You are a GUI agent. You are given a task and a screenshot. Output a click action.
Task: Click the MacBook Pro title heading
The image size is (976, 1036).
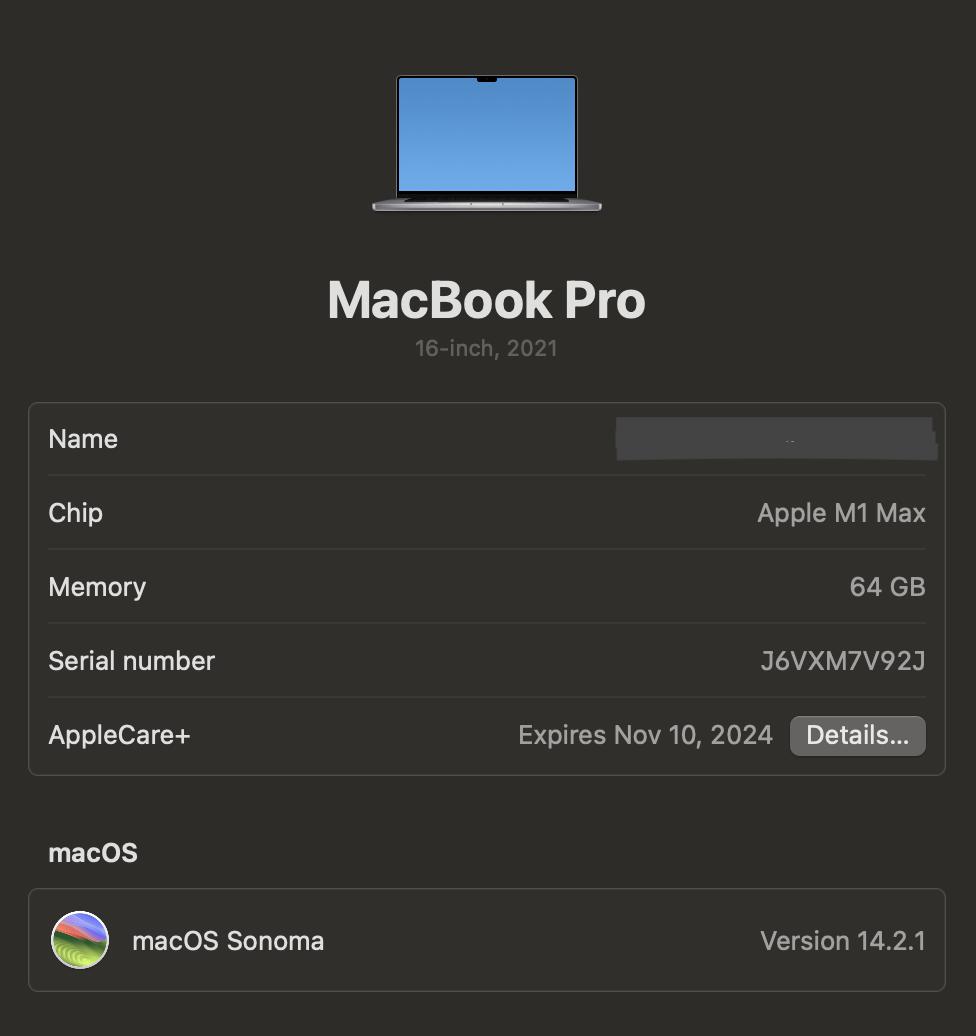487,300
